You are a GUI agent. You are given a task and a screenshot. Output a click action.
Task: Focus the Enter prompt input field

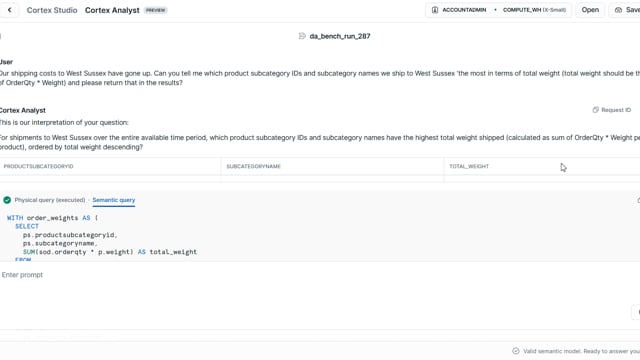pyautogui.click(x=318, y=275)
